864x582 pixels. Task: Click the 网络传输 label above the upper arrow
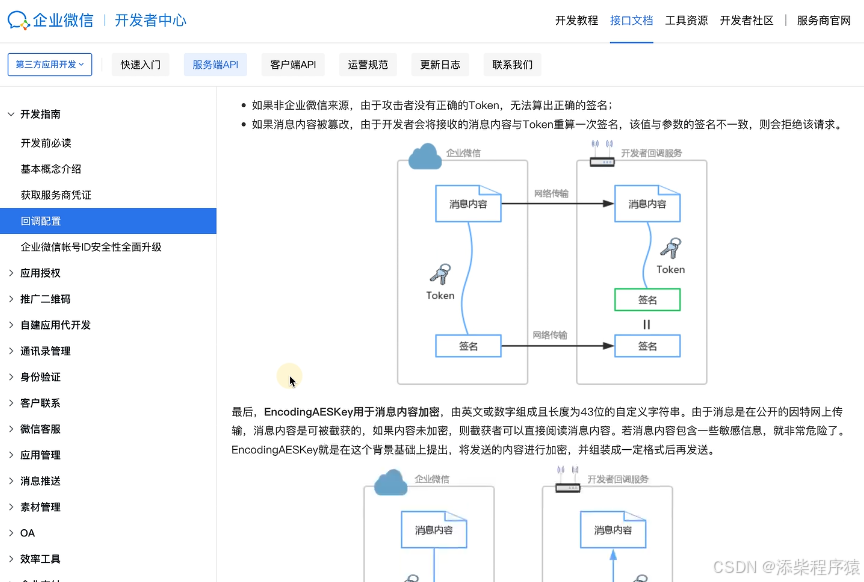[551, 193]
